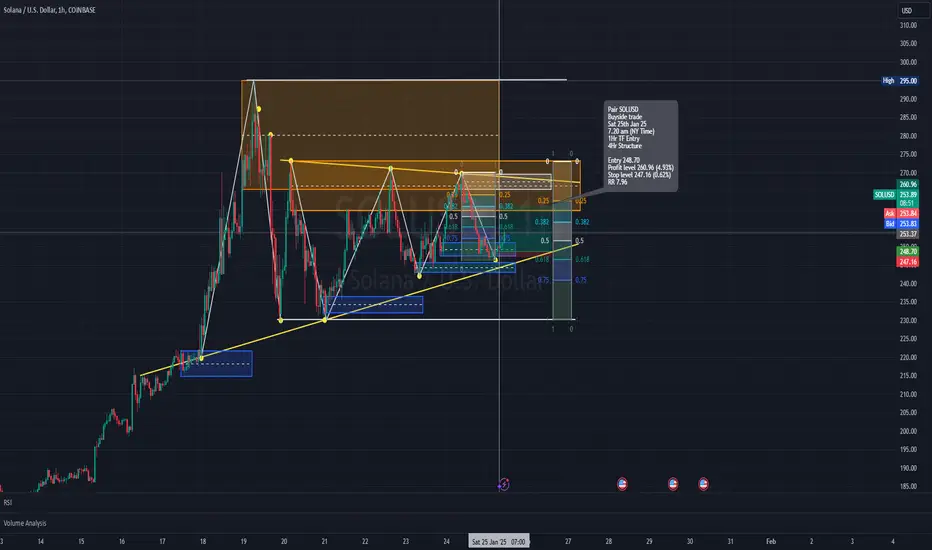Click the 310.00 level on price axis
This screenshot has height=550, width=932.
pos(908,26)
